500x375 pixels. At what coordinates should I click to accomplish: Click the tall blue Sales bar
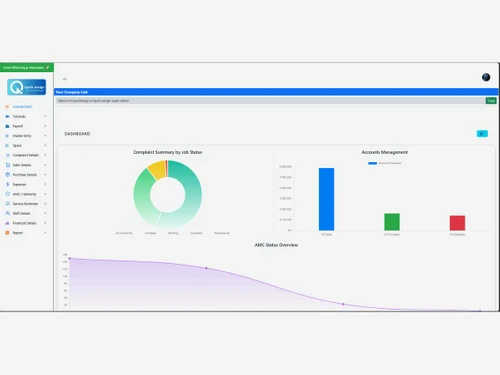(x=326, y=199)
